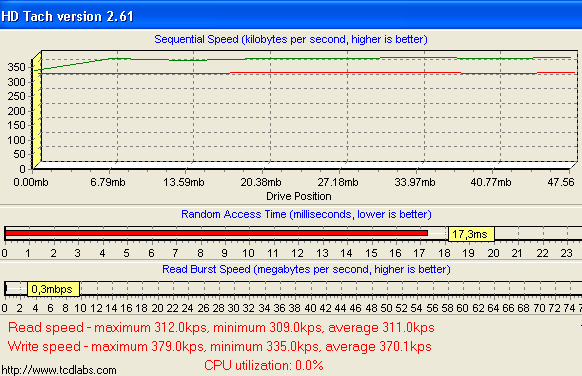Click the HD Tach version 2.61 title
582x376 pixels.
[67, 17]
